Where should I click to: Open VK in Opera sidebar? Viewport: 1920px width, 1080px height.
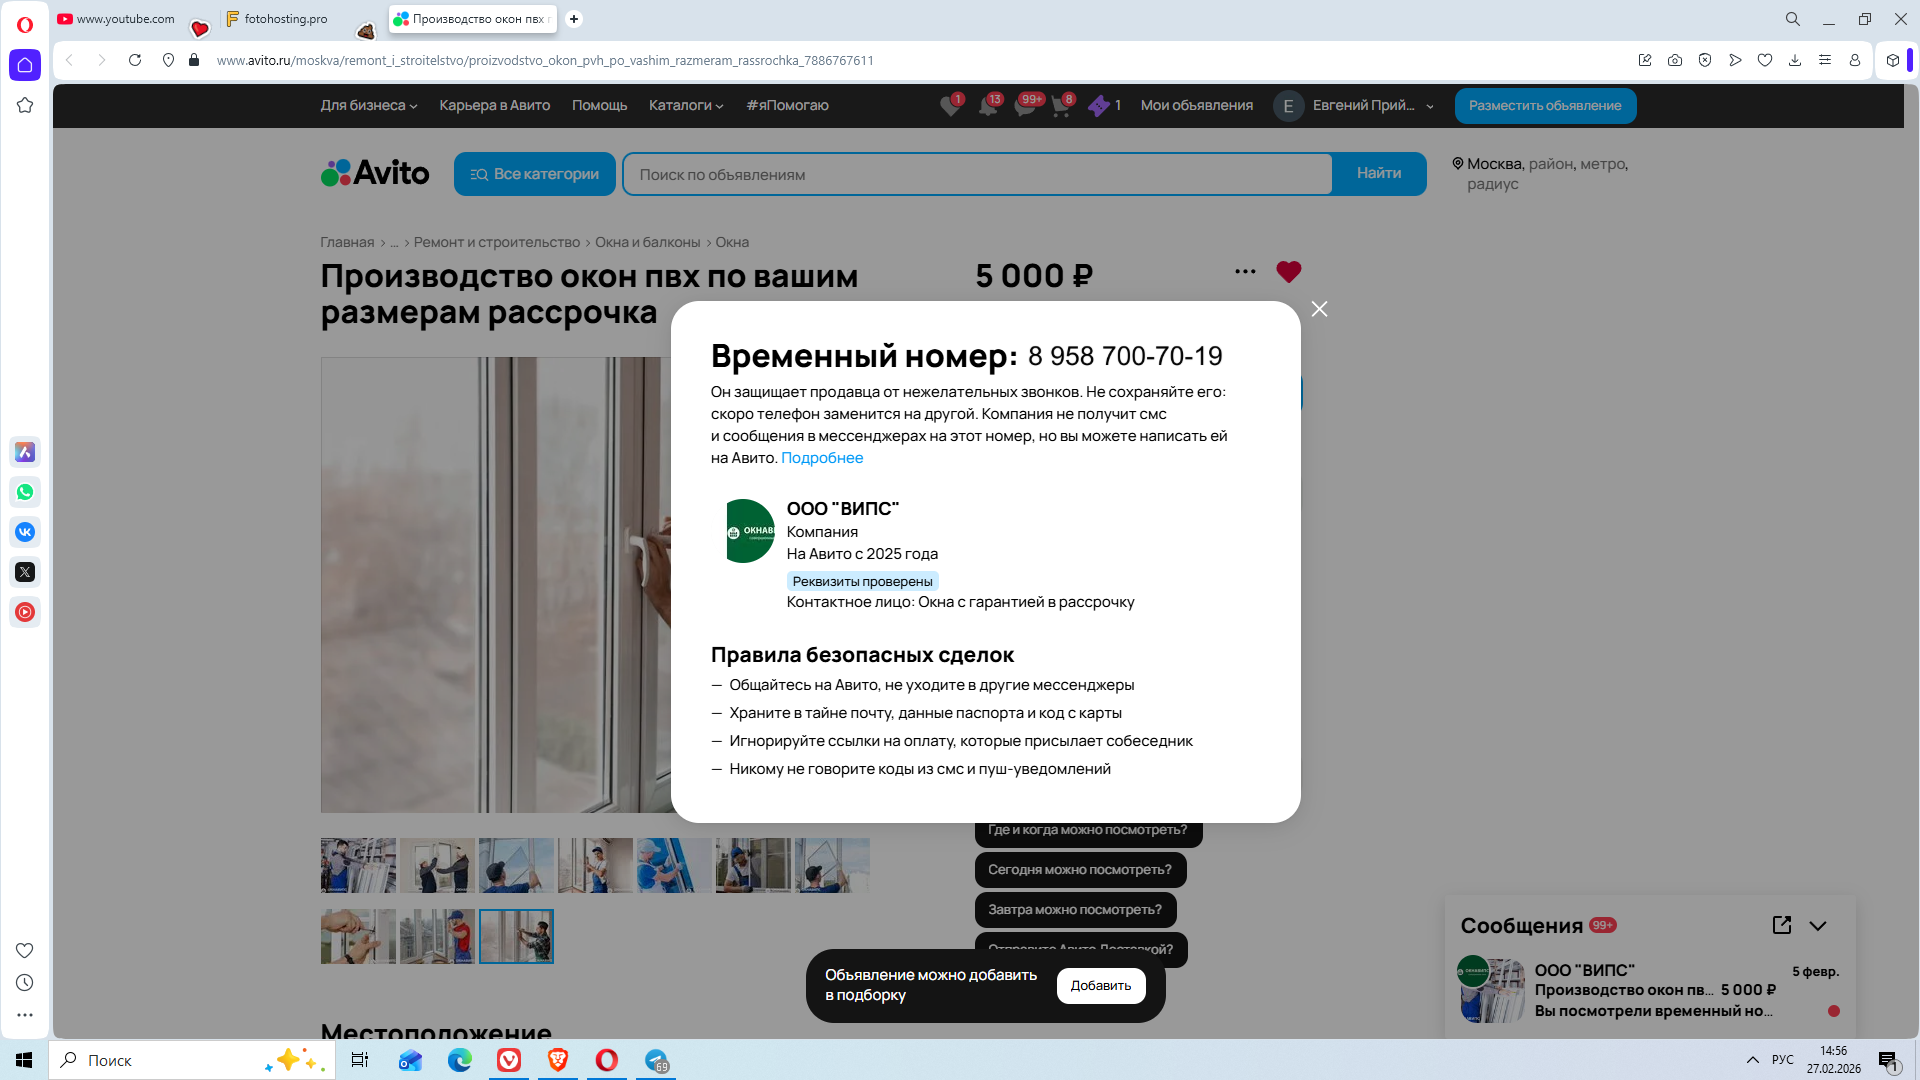pos(25,532)
